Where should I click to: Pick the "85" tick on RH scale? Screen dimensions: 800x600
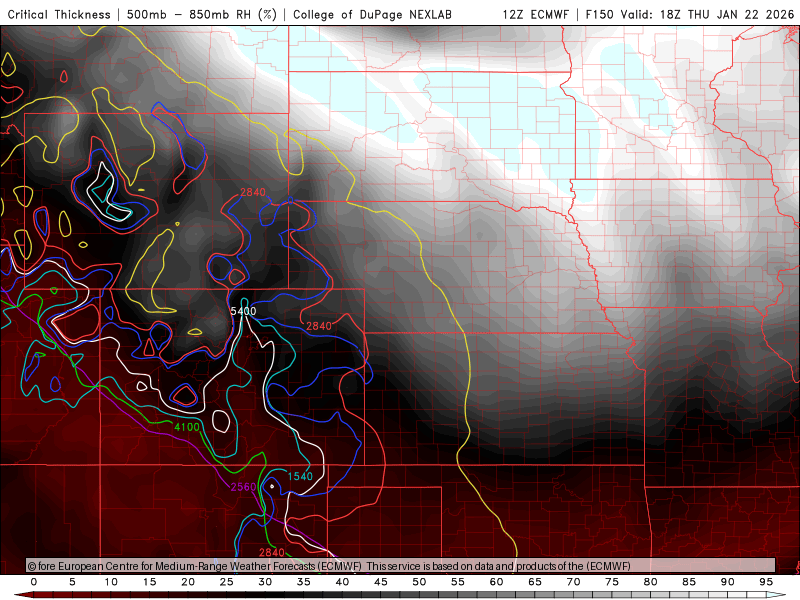pyautogui.click(x=689, y=582)
